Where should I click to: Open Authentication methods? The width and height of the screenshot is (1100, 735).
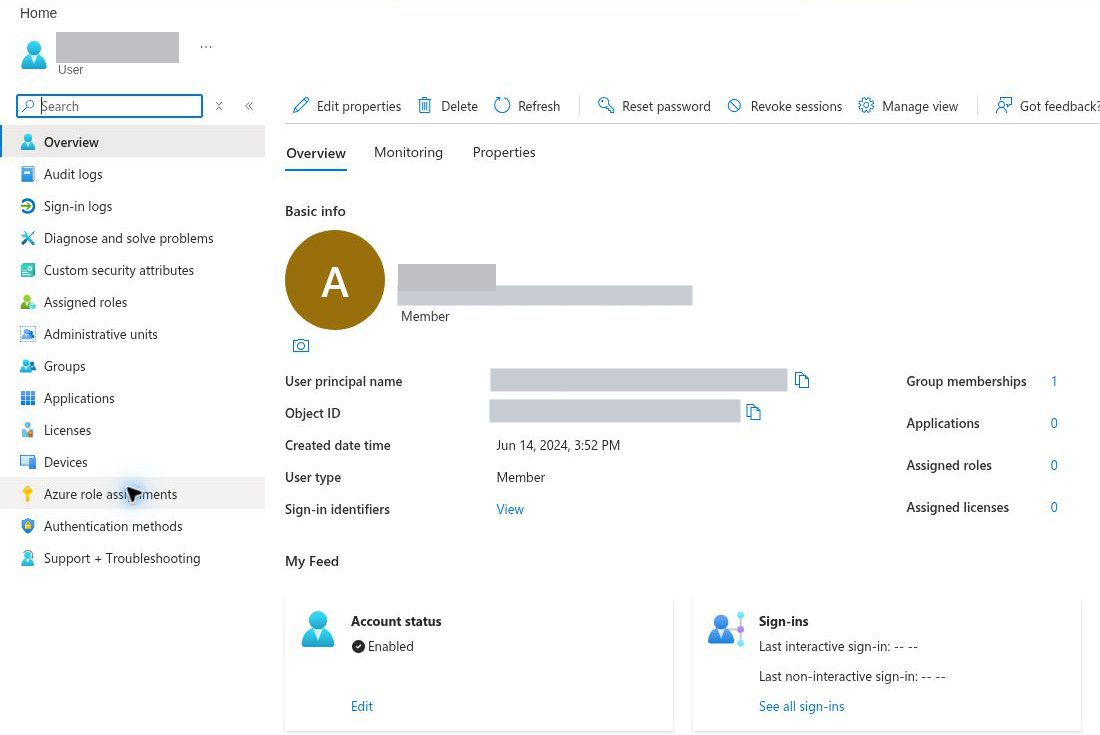(133, 526)
